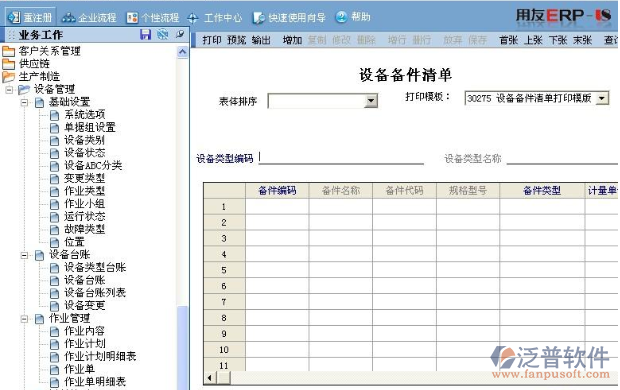
Task: Collapse the 基础设置 tree node
Action: [x=25, y=102]
